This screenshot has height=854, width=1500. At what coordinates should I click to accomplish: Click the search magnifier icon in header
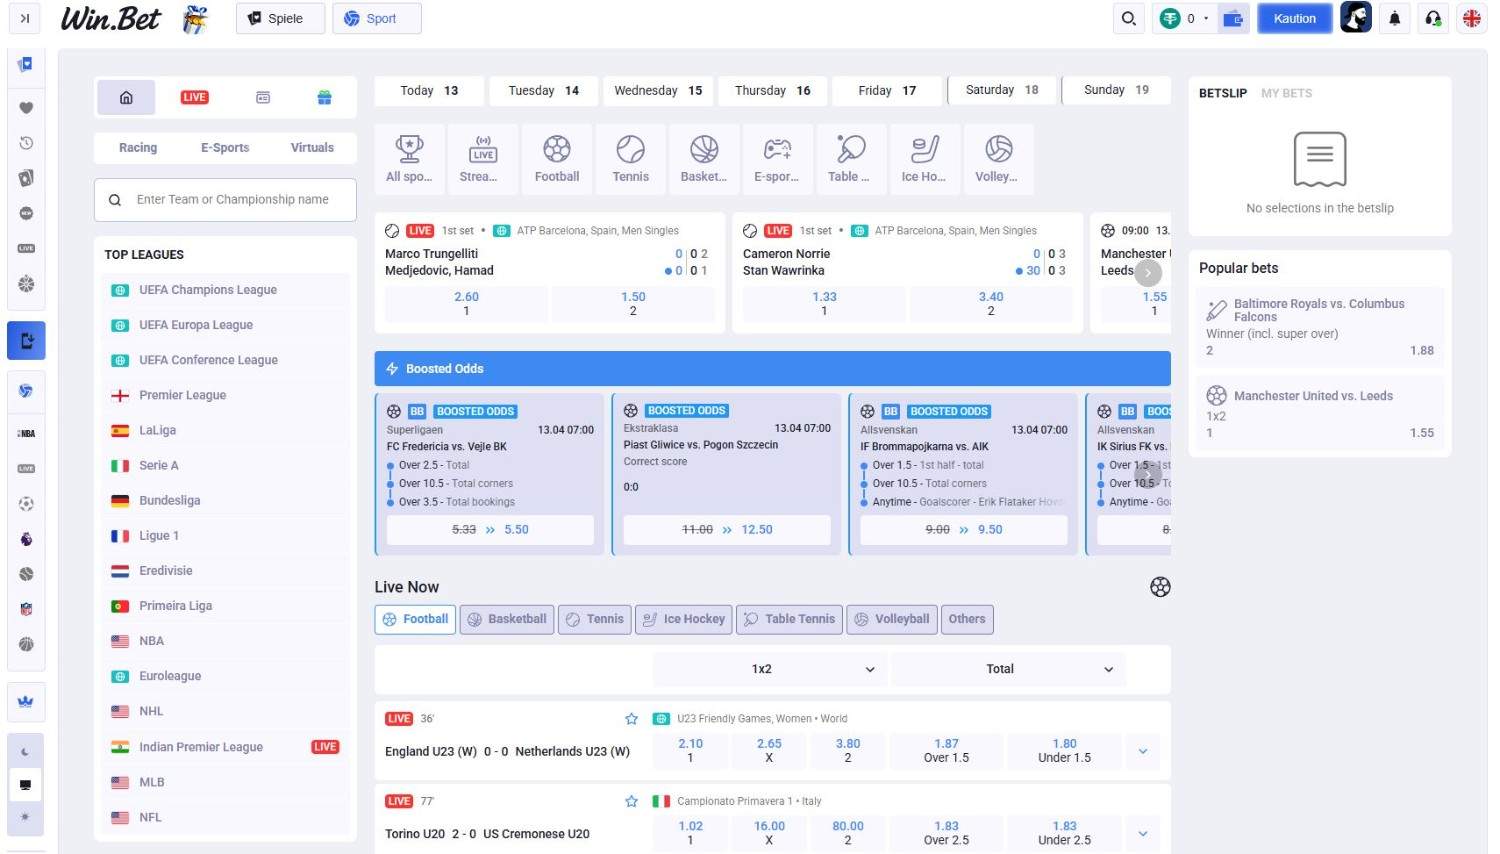(x=1128, y=18)
